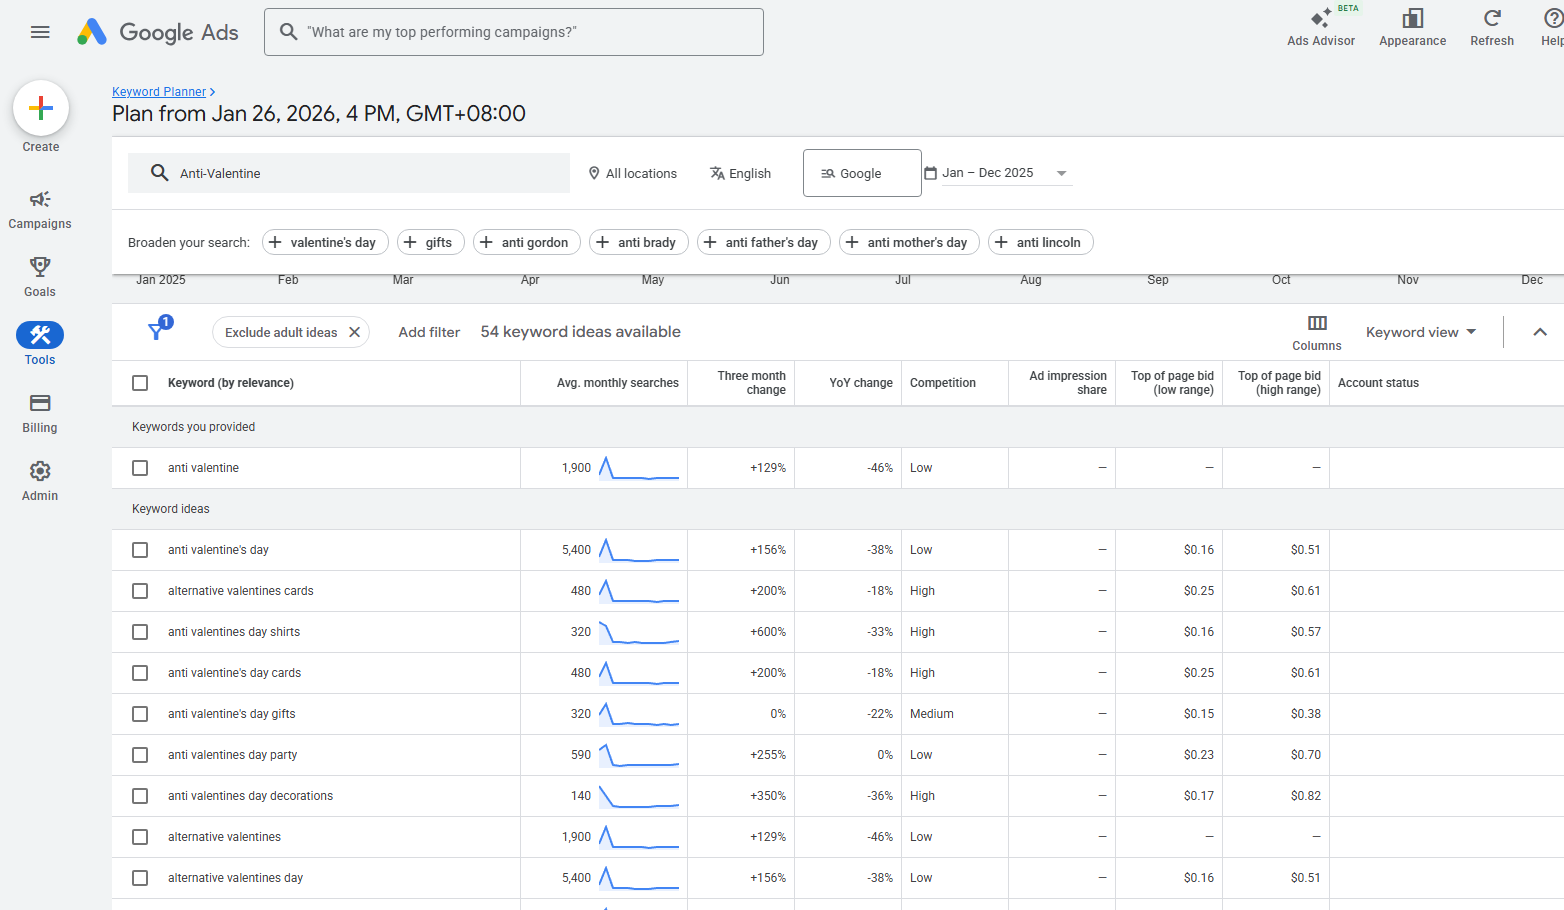The image size is (1564, 910).
Task: Refresh the page using Refresh icon
Action: (1491, 19)
